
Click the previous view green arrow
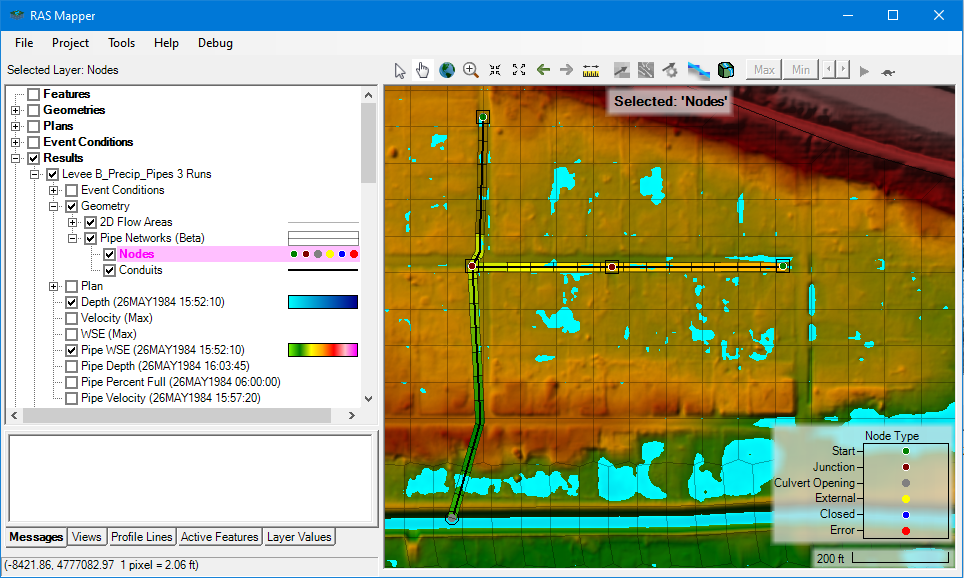[543, 70]
